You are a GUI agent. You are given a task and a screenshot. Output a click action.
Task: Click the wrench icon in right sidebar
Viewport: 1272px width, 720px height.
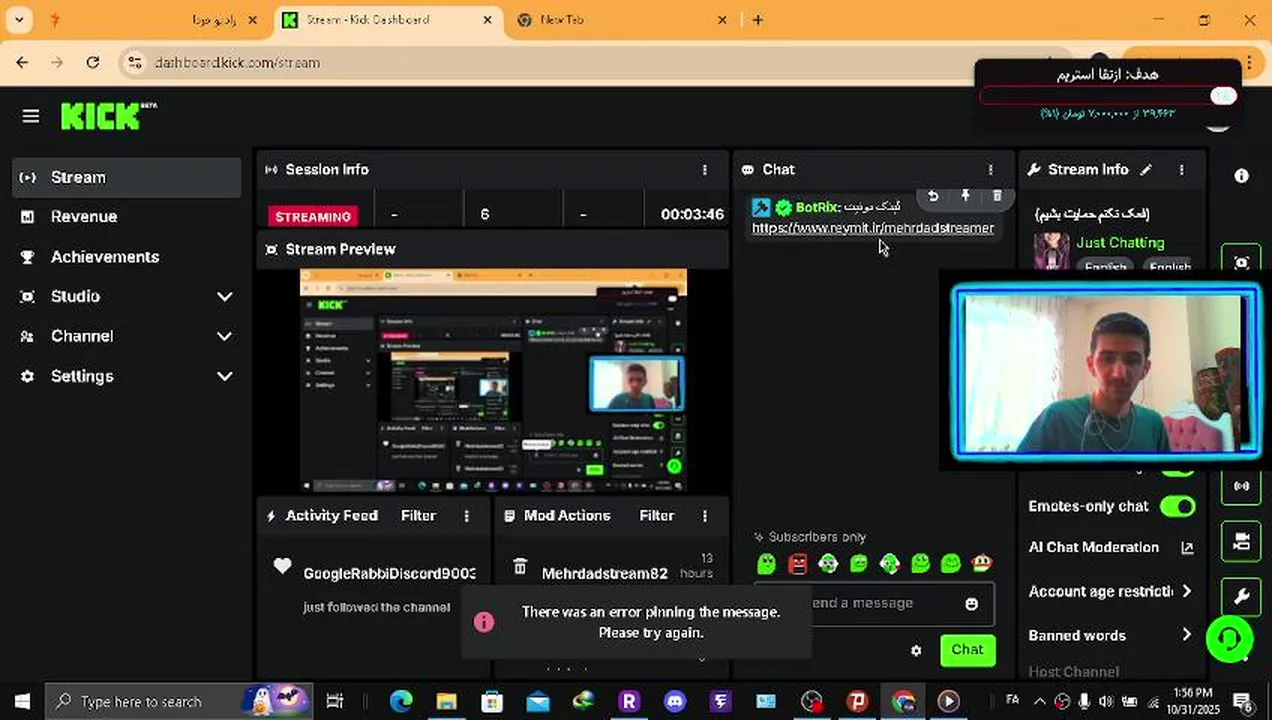[1241, 597]
